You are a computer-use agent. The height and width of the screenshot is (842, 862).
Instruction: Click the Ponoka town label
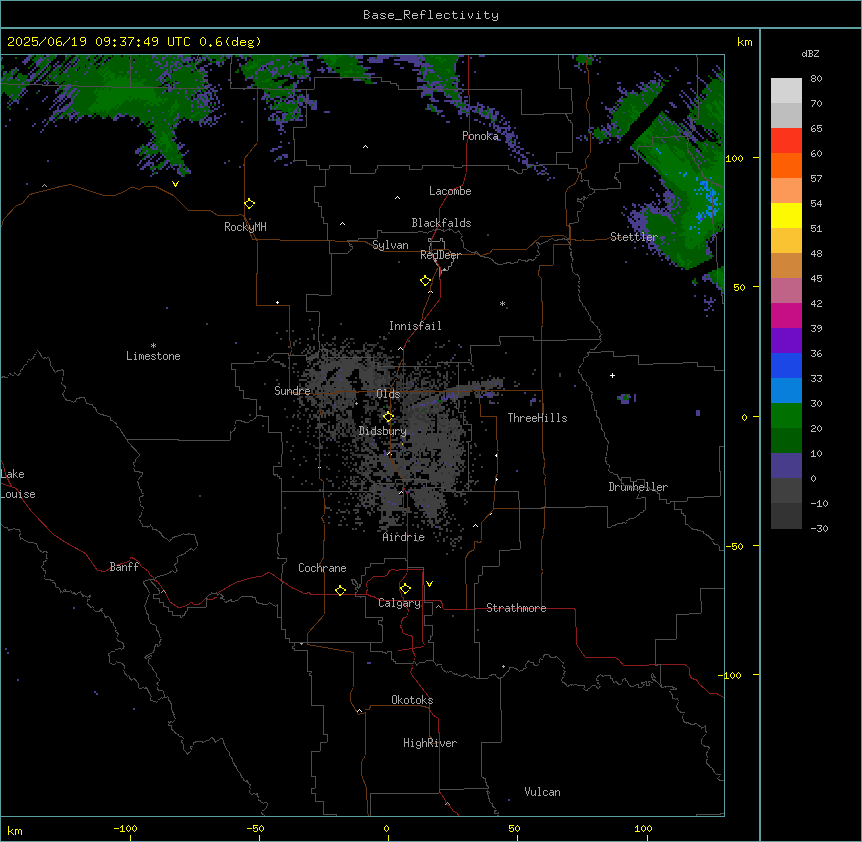click(480, 136)
